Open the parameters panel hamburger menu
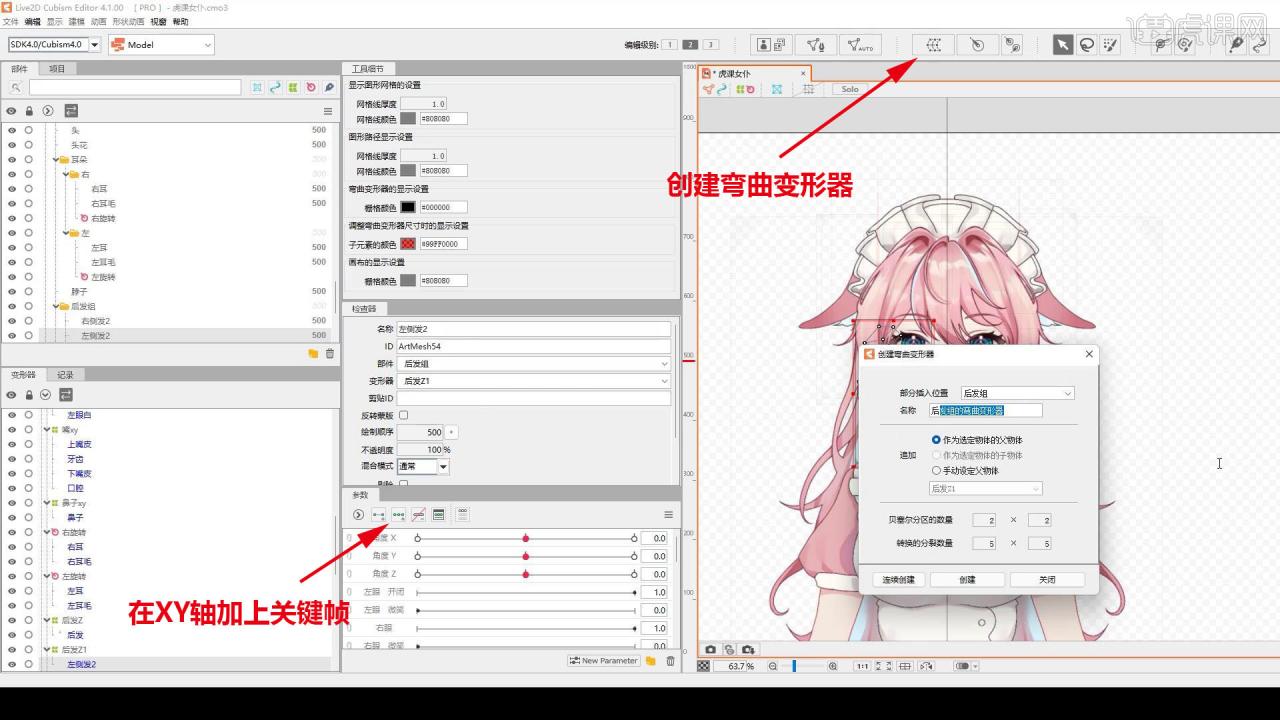This screenshot has width=1280, height=720. pos(668,514)
